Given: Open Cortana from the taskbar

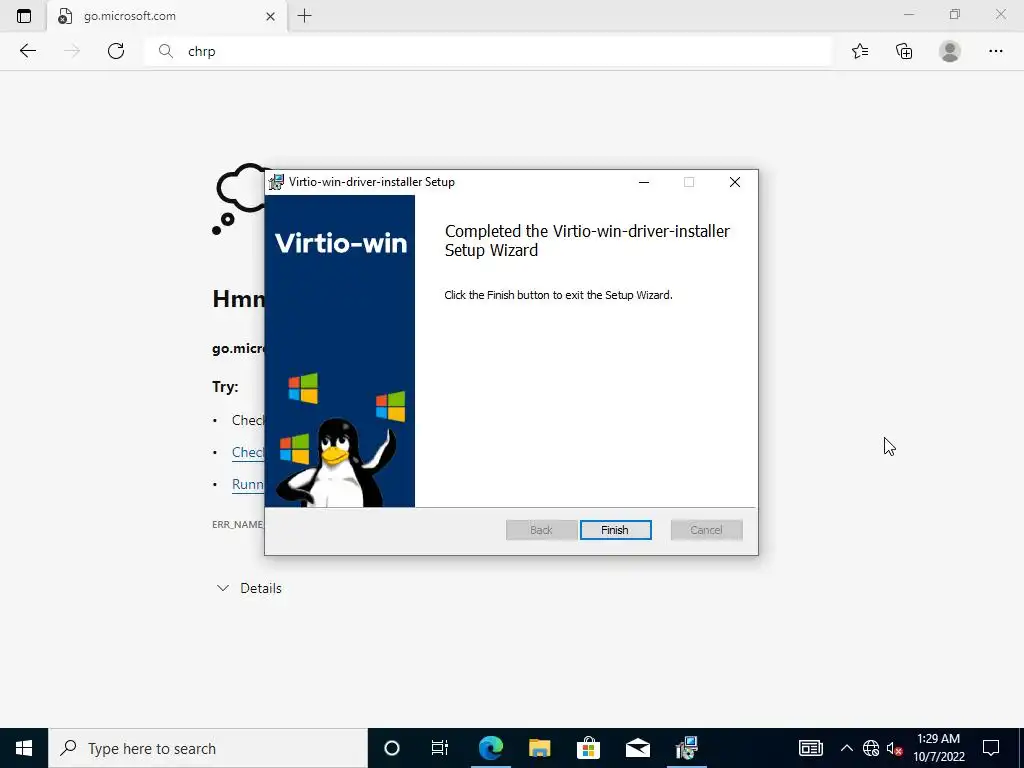Looking at the screenshot, I should (392, 748).
